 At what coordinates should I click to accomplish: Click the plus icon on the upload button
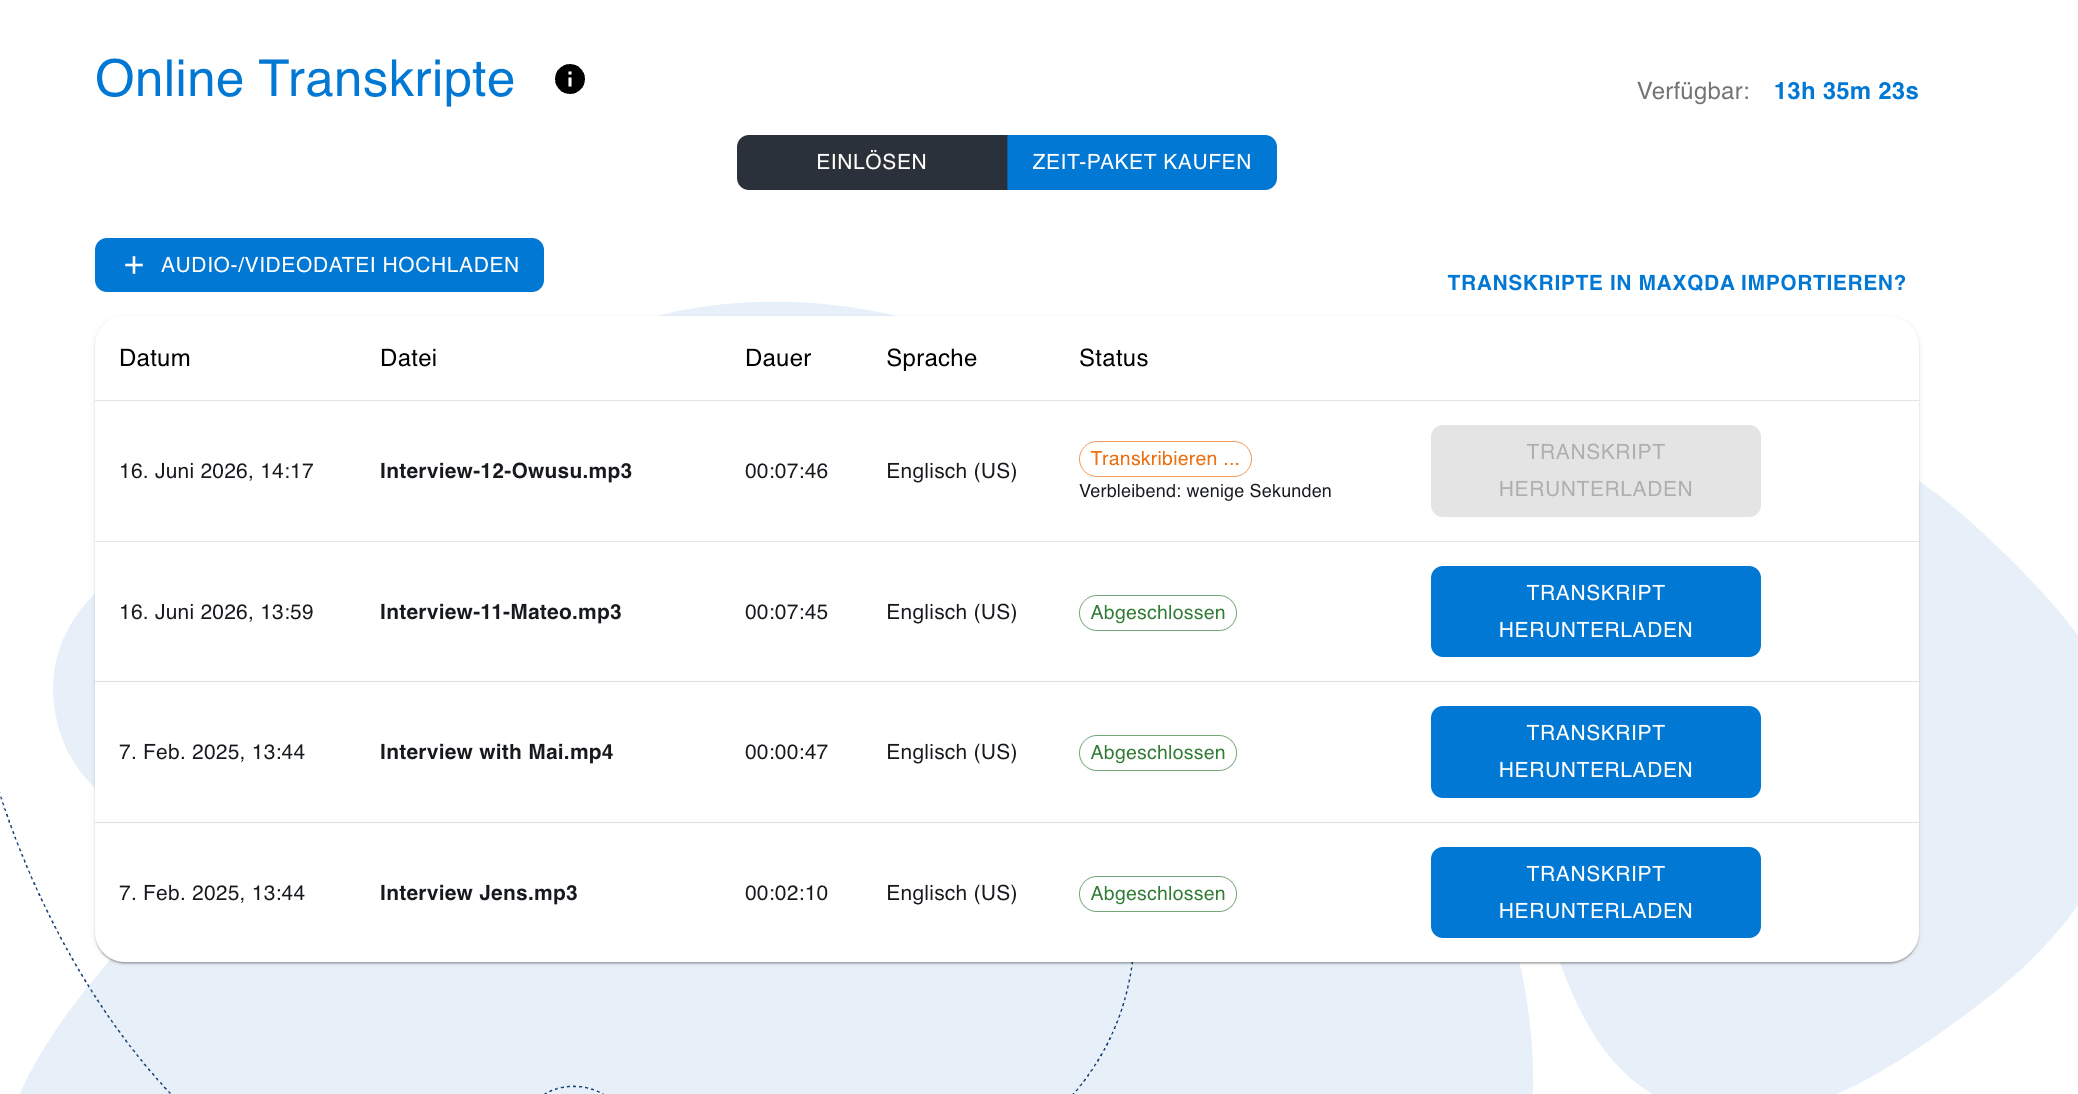(134, 265)
